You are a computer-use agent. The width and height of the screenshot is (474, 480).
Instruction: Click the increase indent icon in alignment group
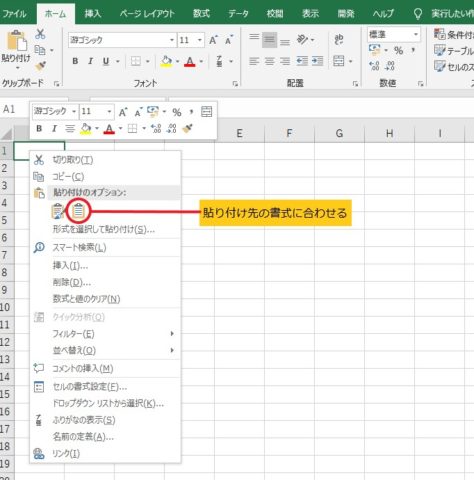317,61
